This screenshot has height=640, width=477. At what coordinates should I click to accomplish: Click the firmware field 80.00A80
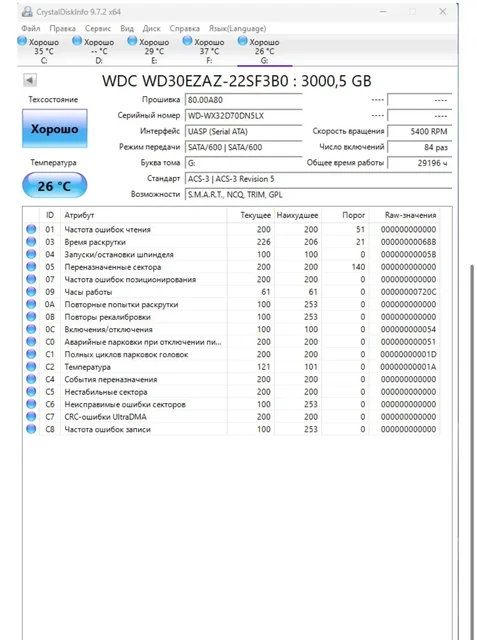pyautogui.click(x=243, y=100)
